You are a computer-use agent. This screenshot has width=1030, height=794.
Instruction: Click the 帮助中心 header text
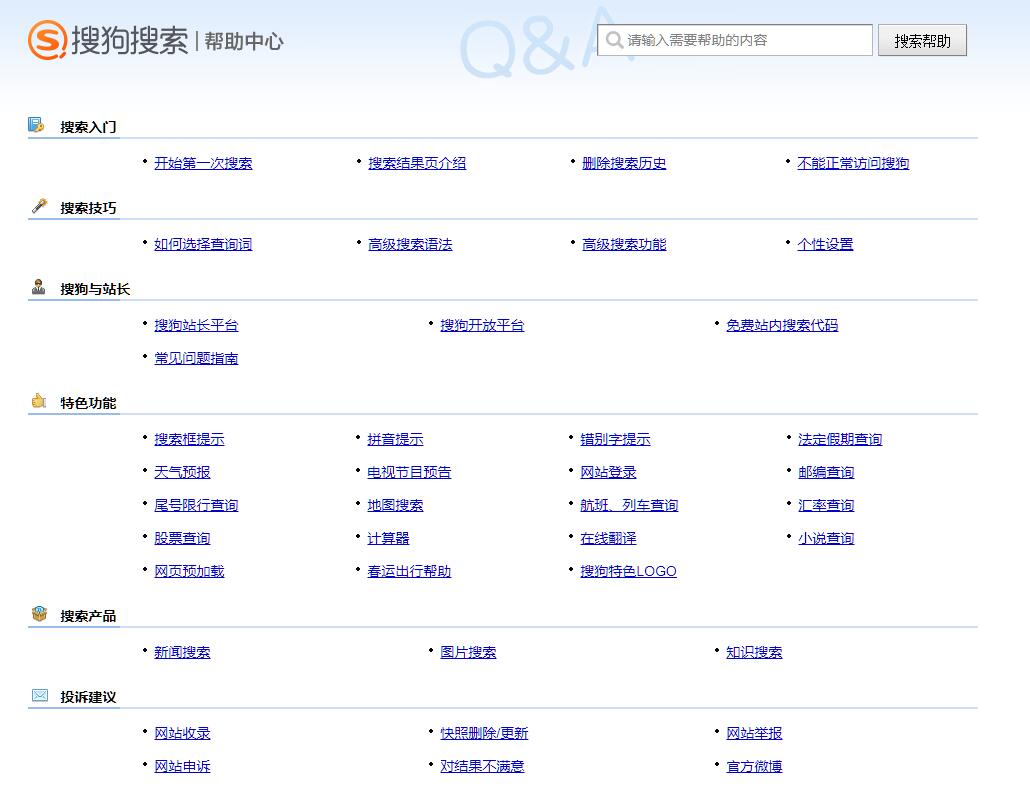(244, 41)
